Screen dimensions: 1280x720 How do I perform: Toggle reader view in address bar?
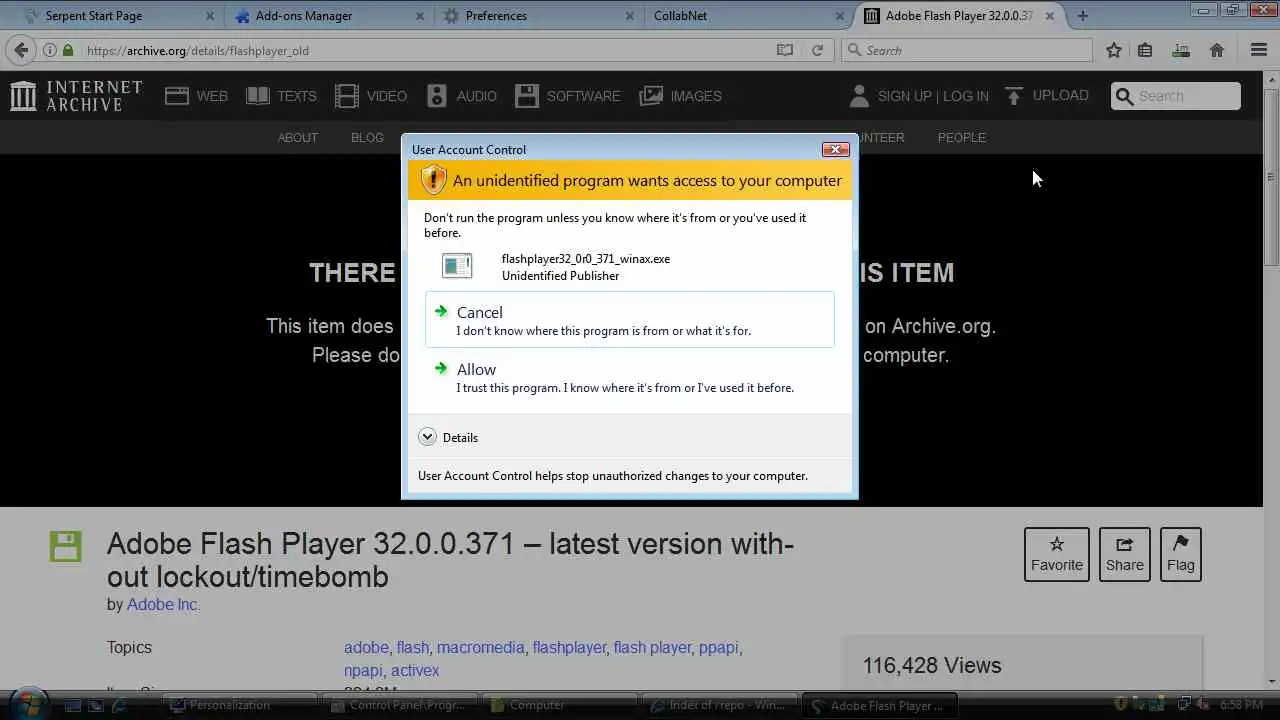tap(785, 50)
